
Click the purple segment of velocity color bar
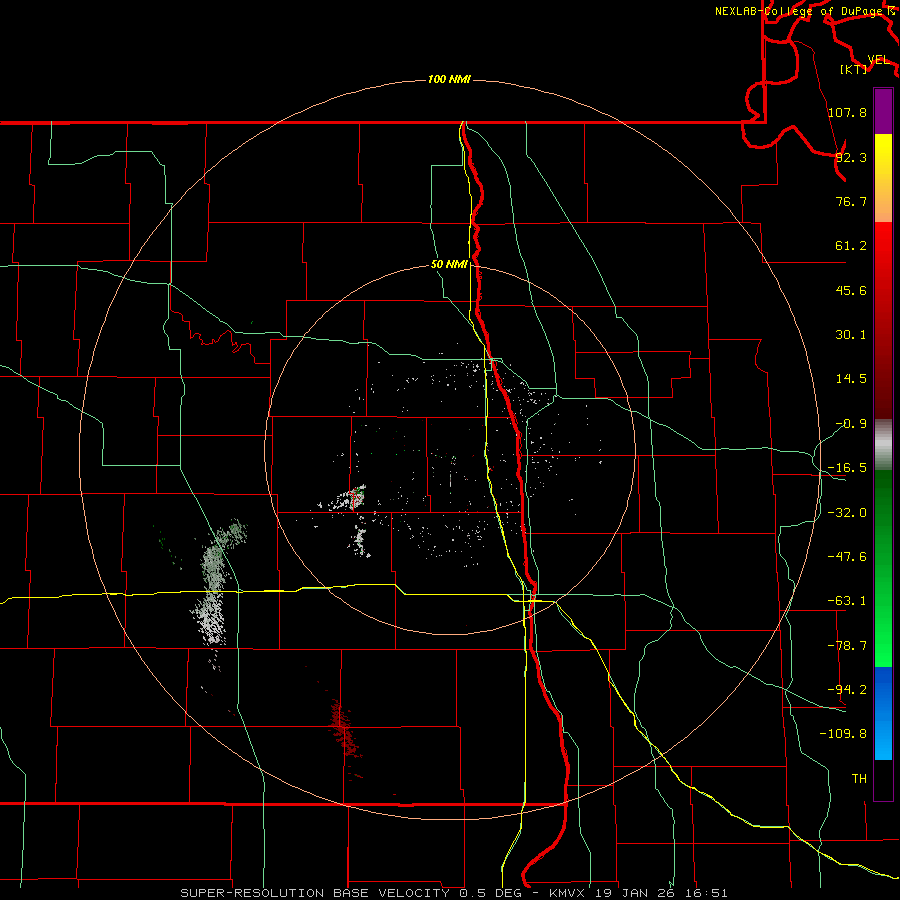[883, 111]
